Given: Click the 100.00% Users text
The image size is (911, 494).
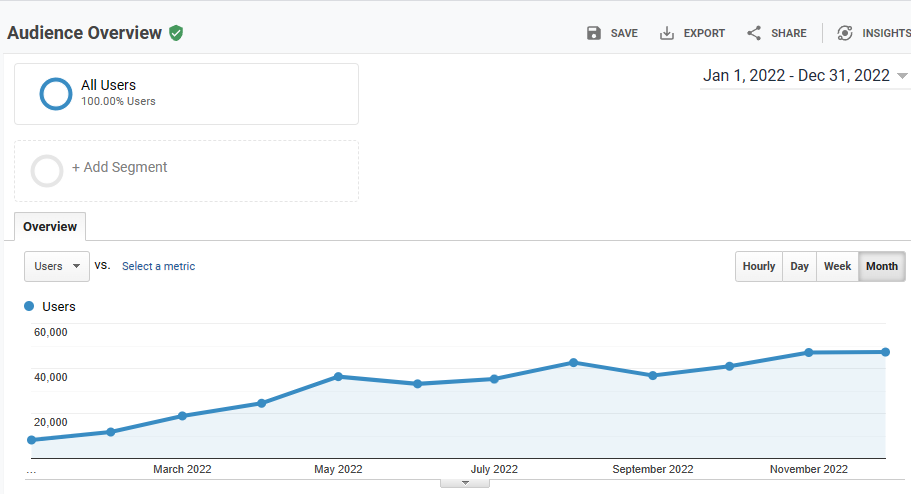Looking at the screenshot, I should coord(118,101).
